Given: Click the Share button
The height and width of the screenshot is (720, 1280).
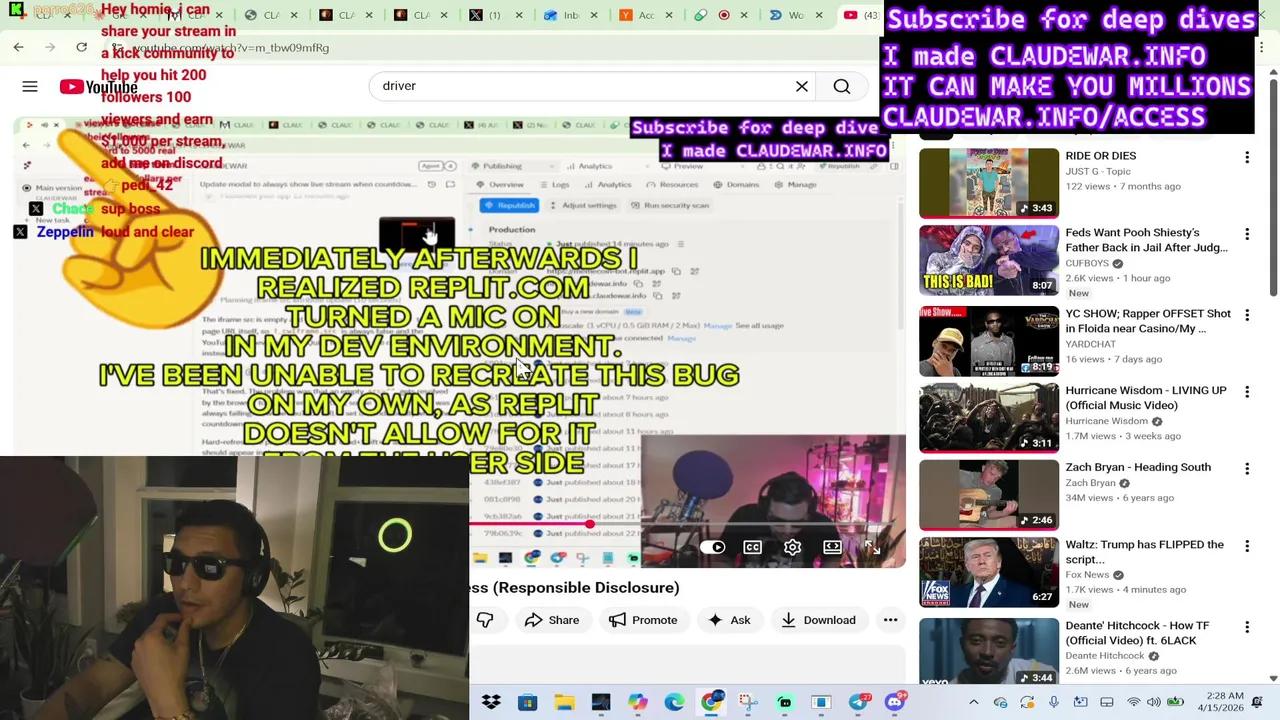Looking at the screenshot, I should click(x=552, y=620).
